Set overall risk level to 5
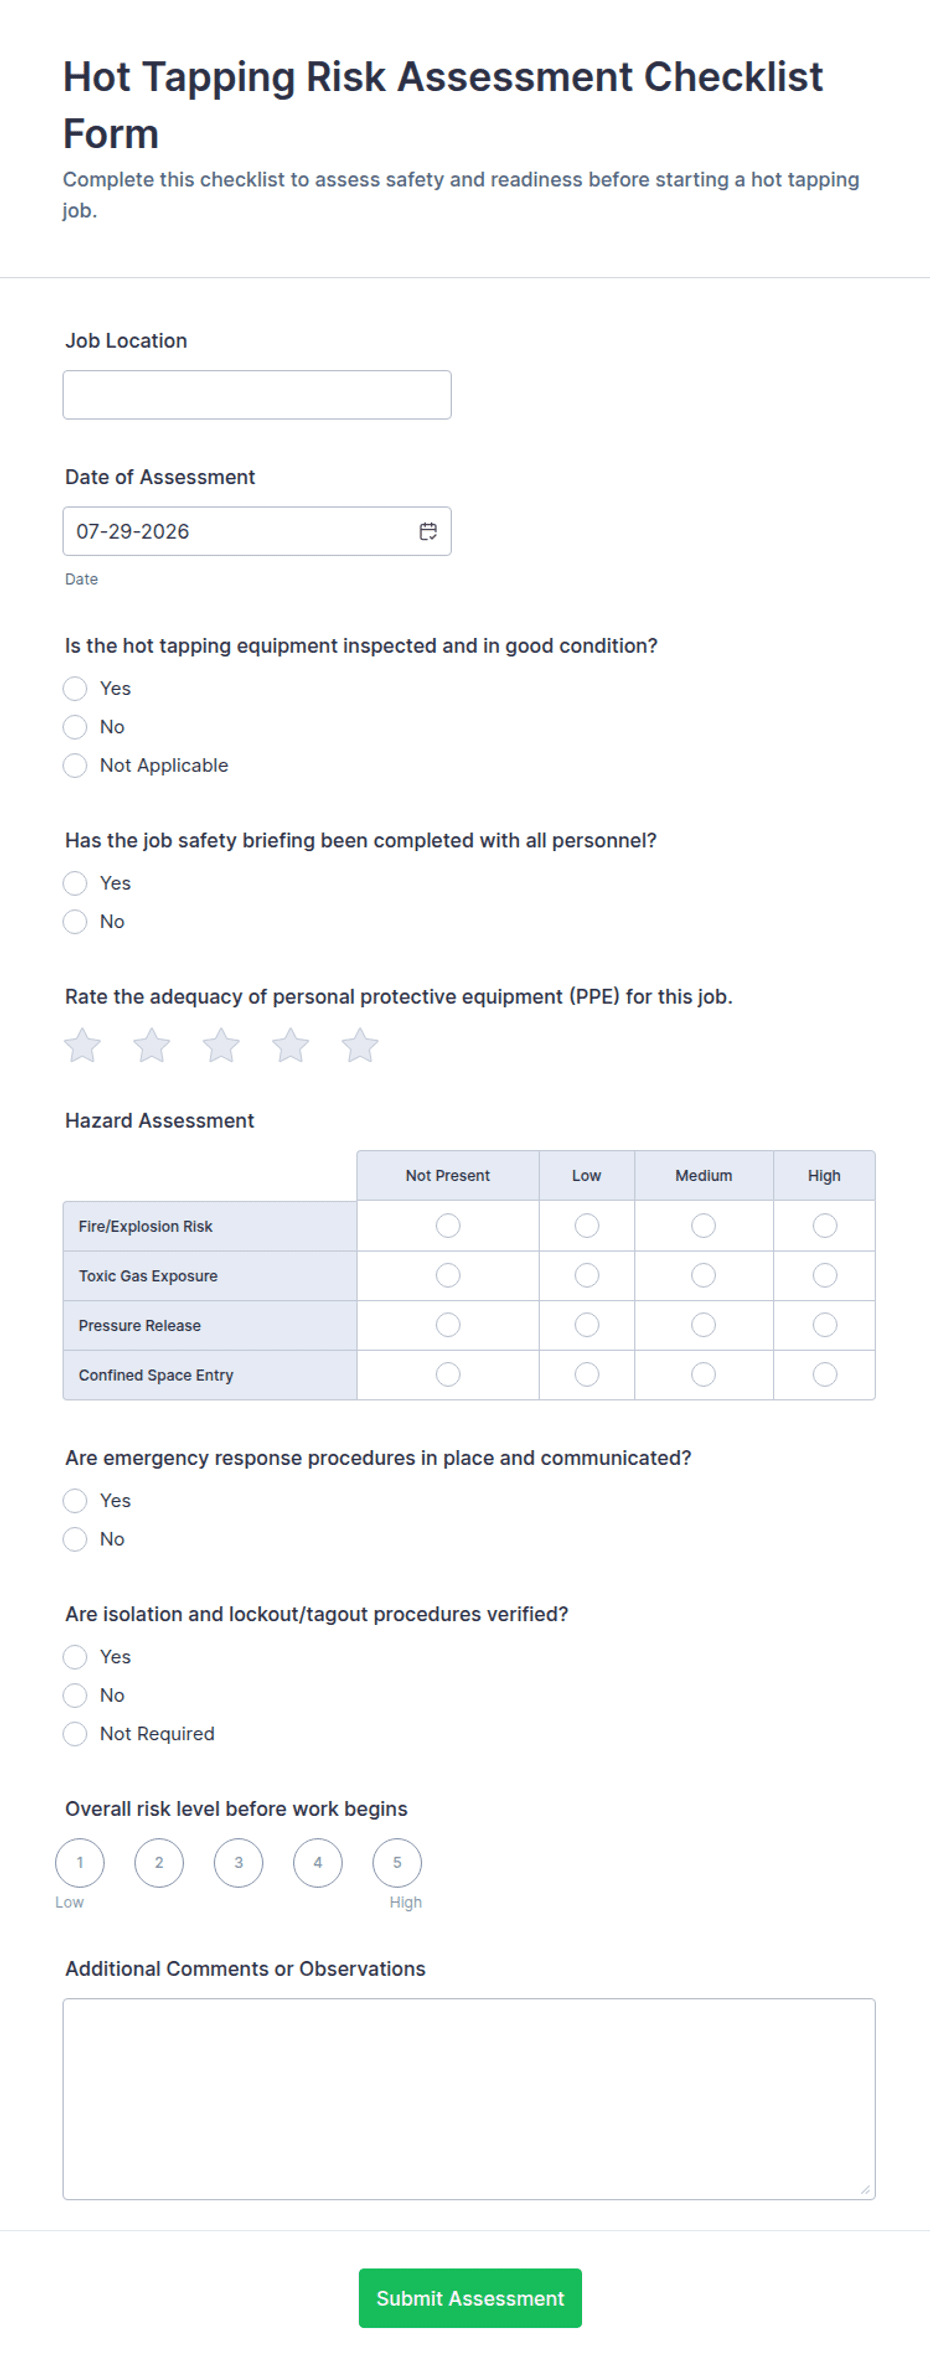The image size is (930, 2377). coord(397,1862)
